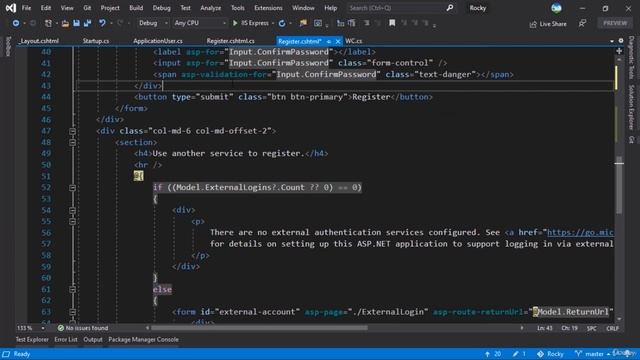Open the Package Manager Console panel
Image resolution: width=640 pixels, height=360 pixels.
click(x=143, y=339)
